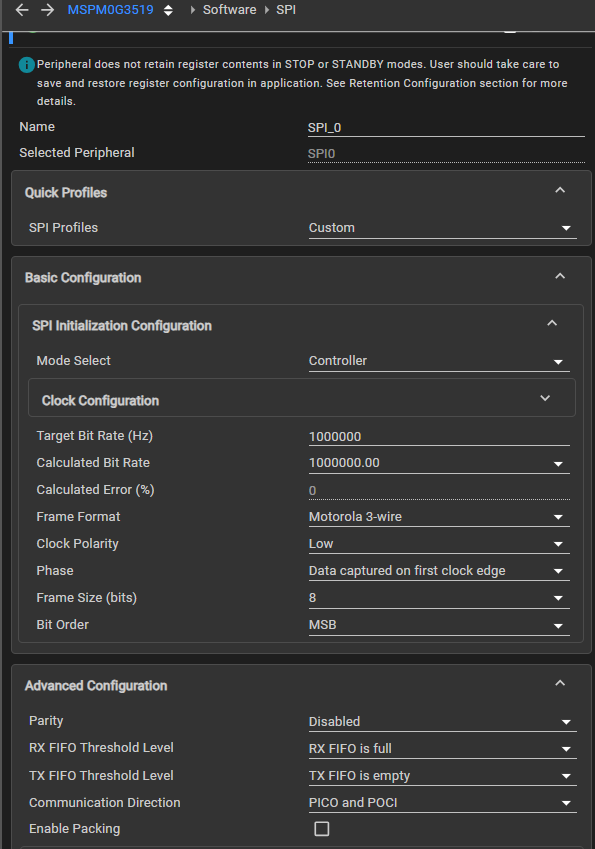Screen dimensions: 595x849
Task: Click the Basic Configuration heading
Action: 83,278
